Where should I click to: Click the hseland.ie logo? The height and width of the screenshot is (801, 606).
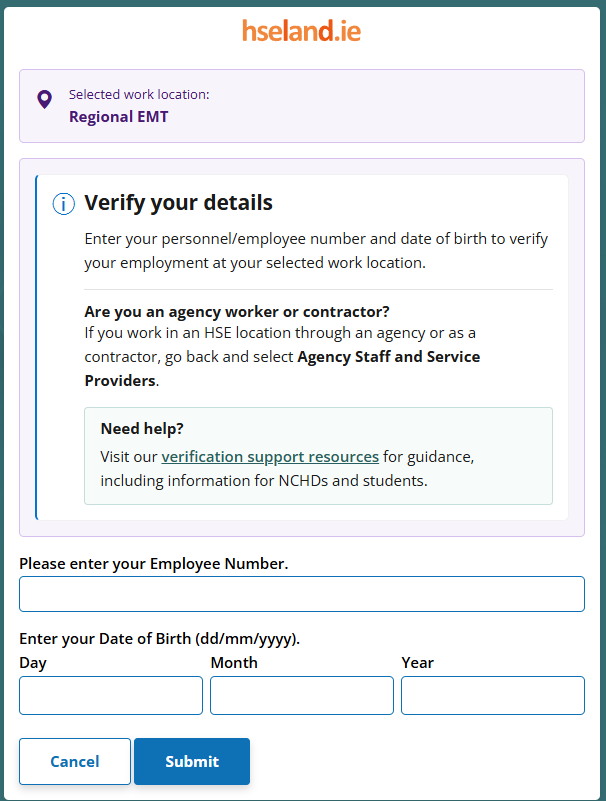[301, 31]
